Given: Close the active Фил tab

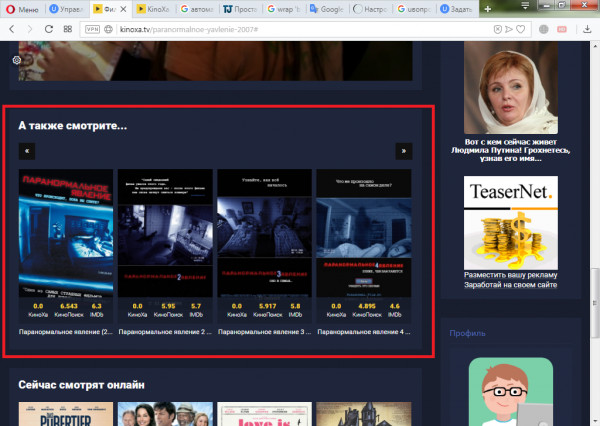Looking at the screenshot, I should click(x=123, y=9).
